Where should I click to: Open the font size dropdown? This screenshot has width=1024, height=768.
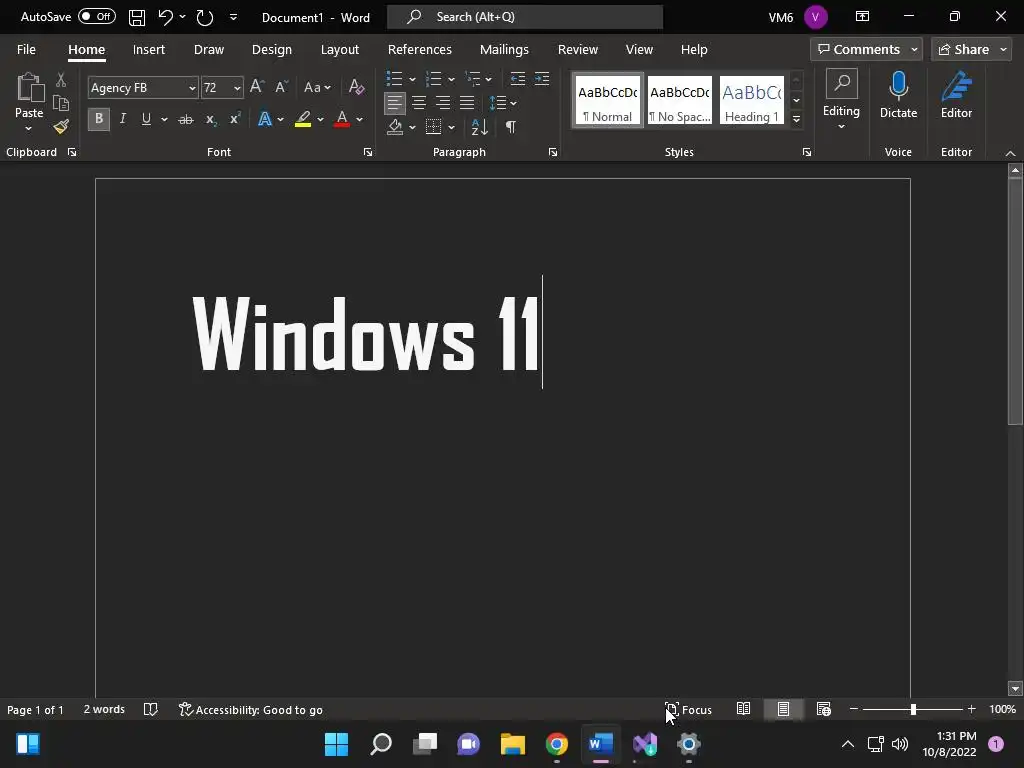click(x=236, y=88)
